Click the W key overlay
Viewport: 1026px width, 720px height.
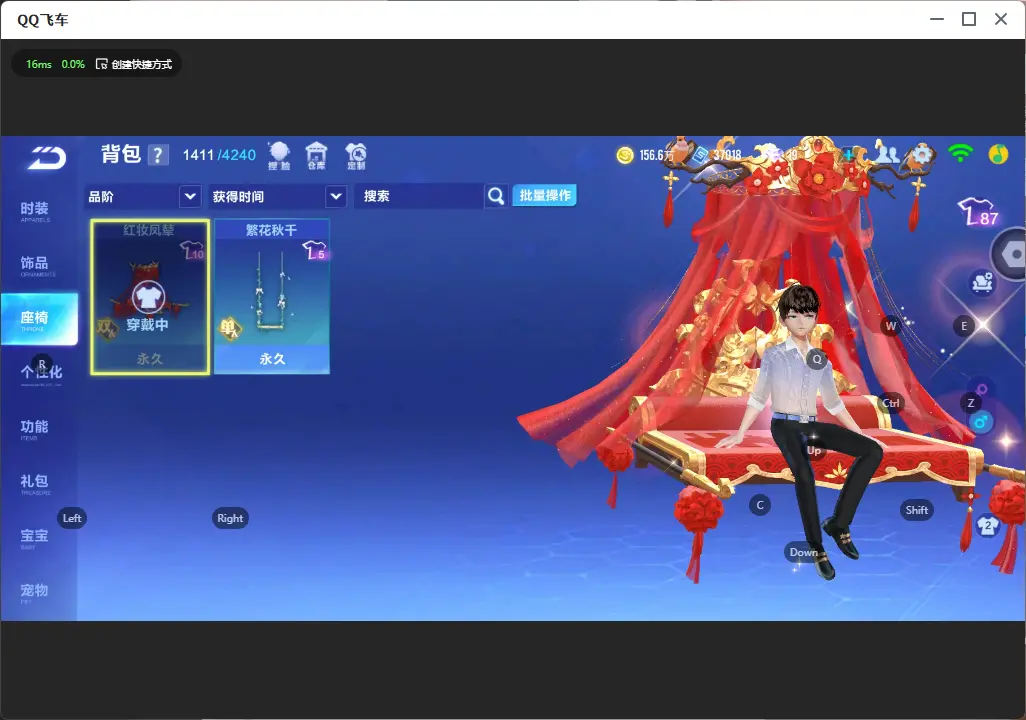891,326
